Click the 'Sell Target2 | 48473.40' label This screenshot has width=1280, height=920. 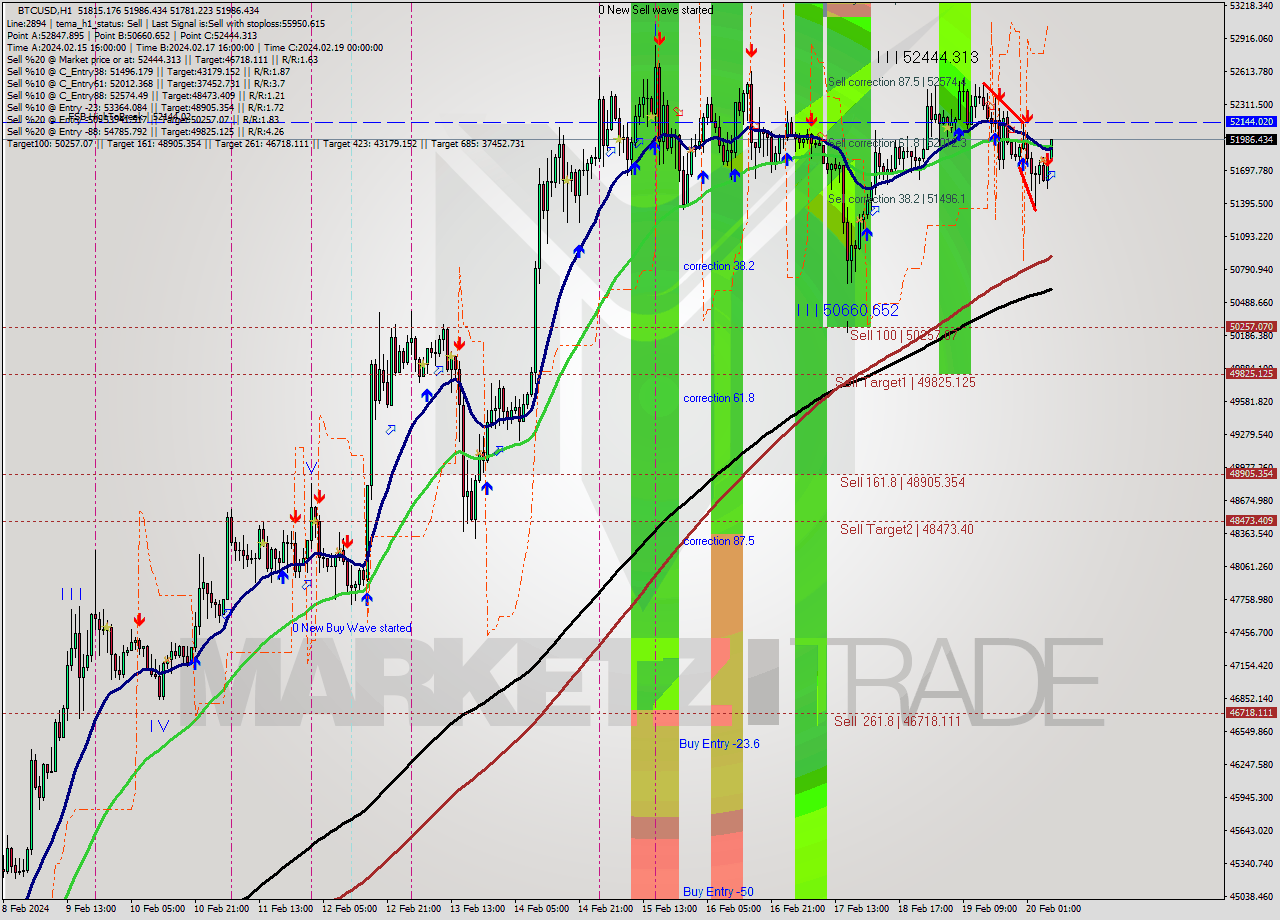pos(906,529)
